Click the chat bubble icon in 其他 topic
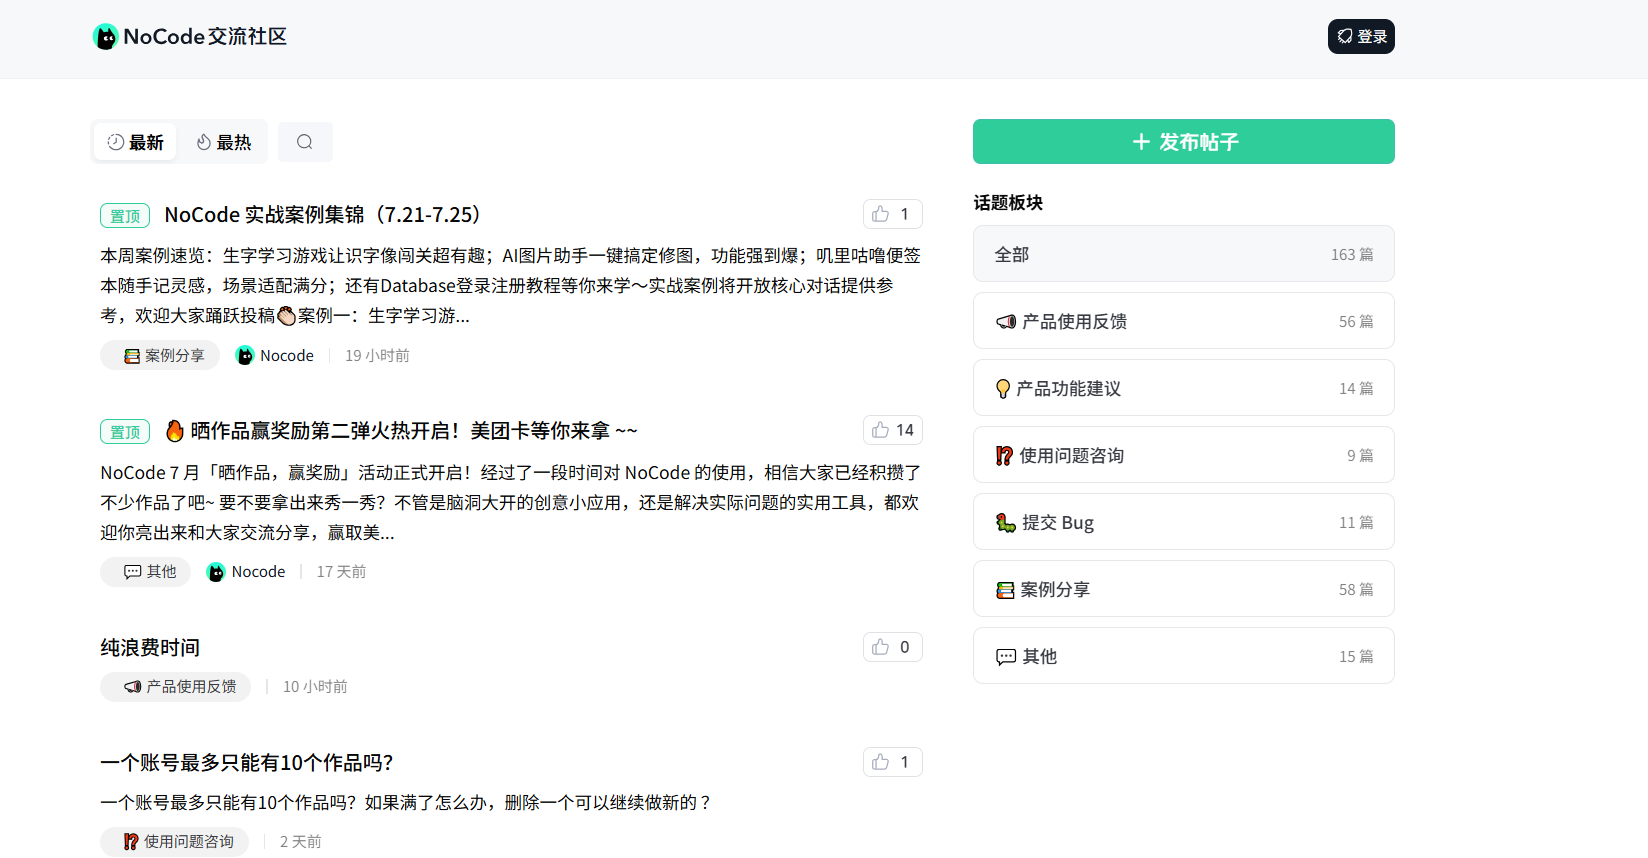Image resolution: width=1648 pixels, height=858 pixels. click(1006, 657)
